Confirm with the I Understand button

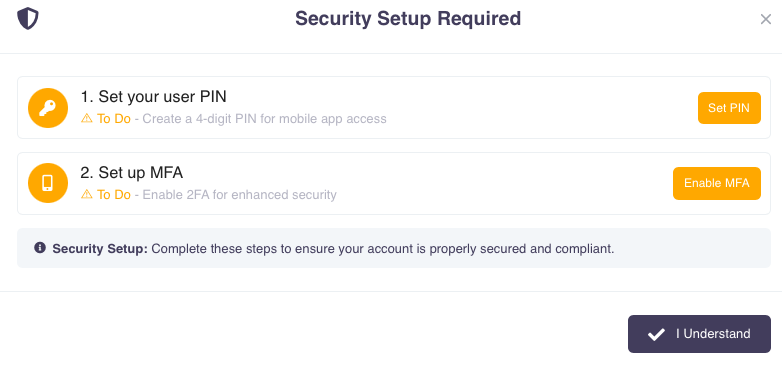point(699,334)
